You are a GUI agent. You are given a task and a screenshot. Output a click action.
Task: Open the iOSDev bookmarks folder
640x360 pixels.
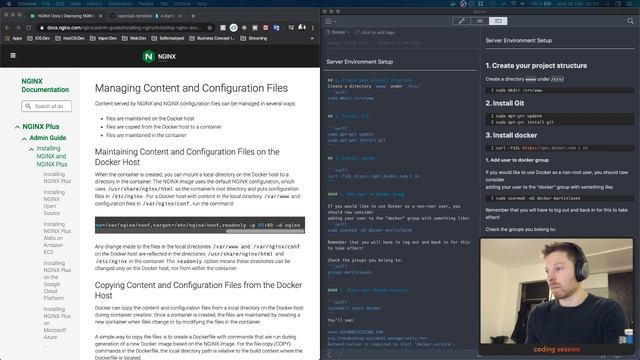point(38,38)
